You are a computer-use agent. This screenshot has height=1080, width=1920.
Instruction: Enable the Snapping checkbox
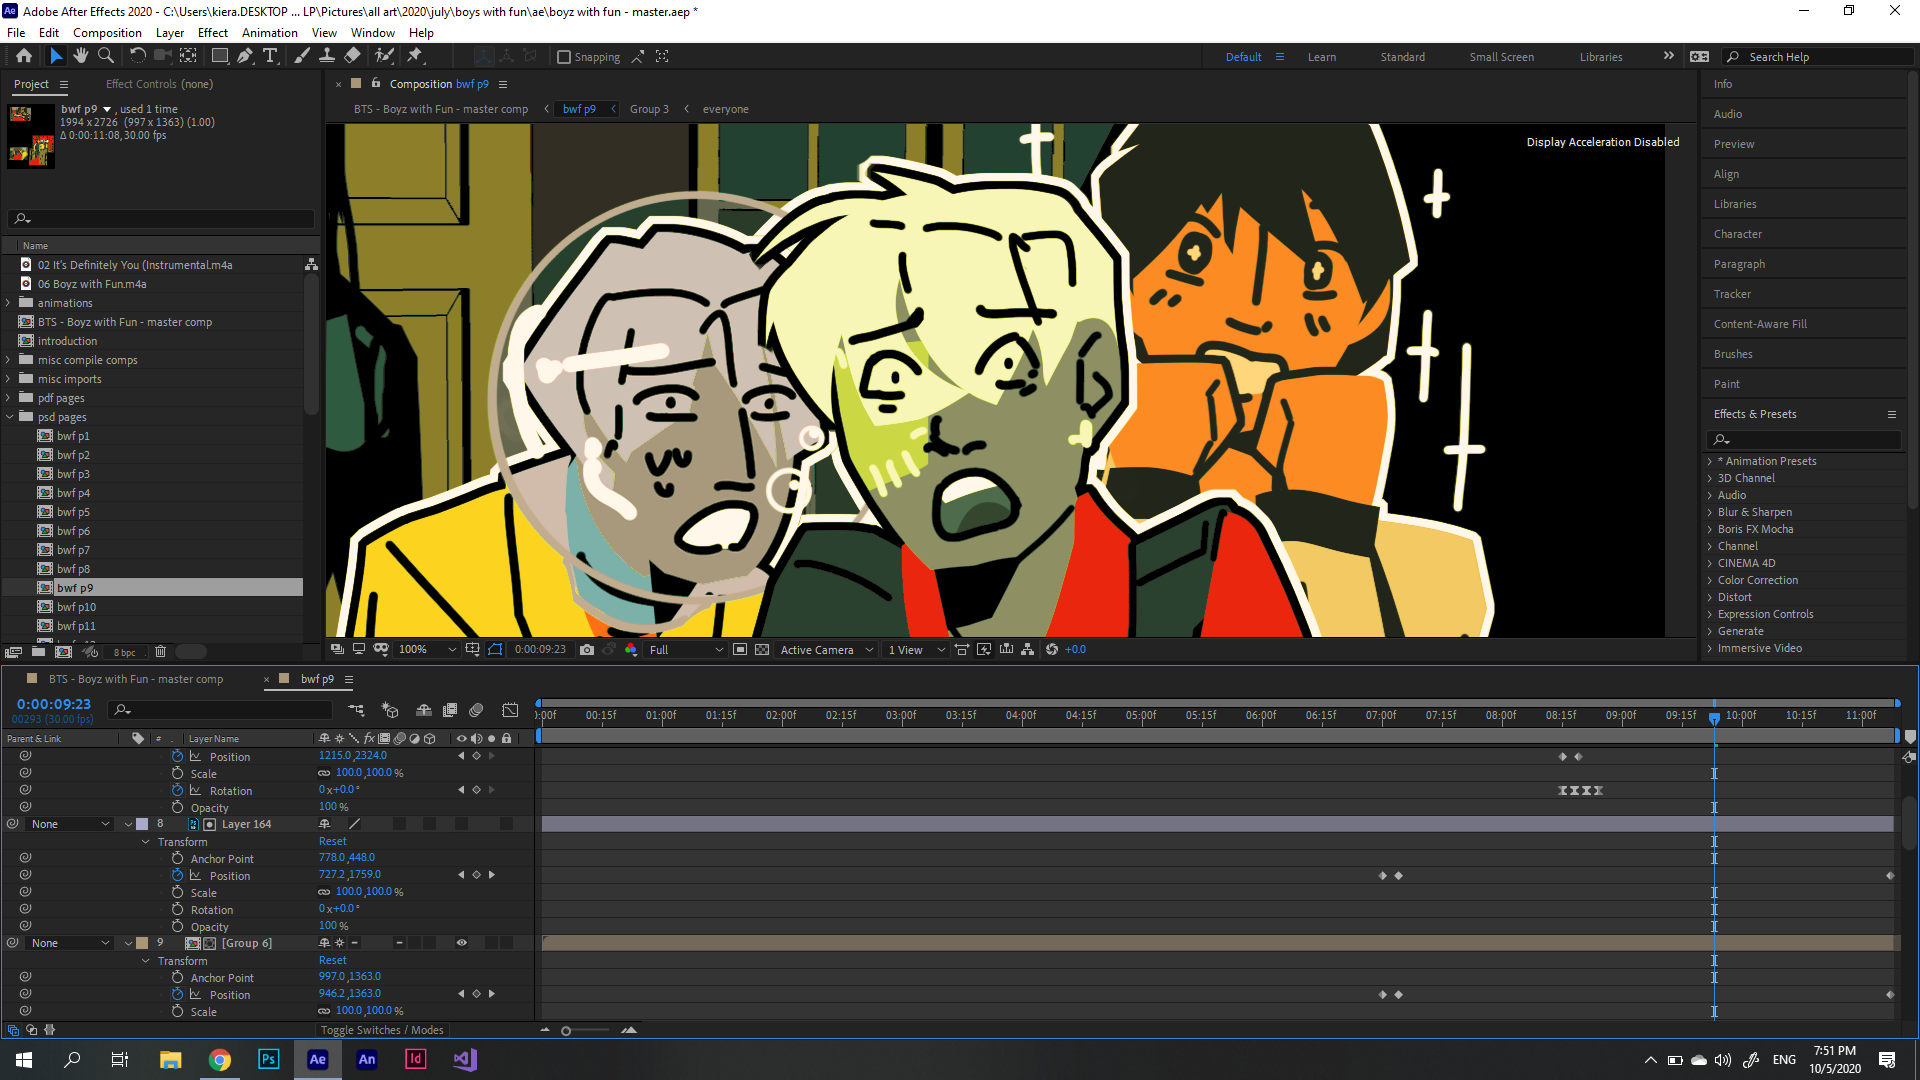pyautogui.click(x=564, y=57)
